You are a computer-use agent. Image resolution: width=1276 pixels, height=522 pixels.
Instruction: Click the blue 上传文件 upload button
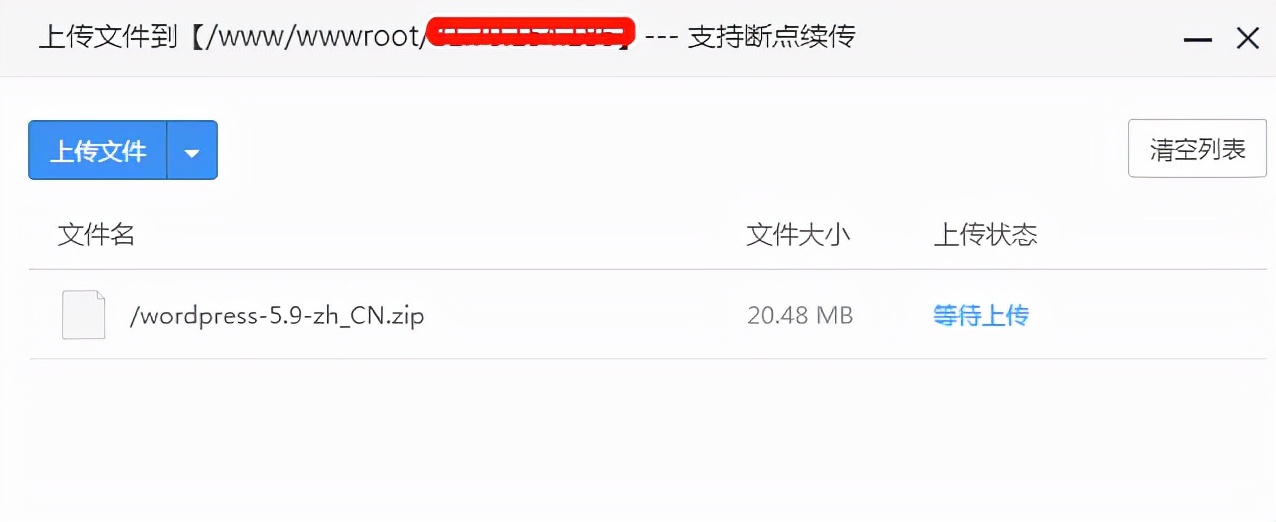coord(97,151)
